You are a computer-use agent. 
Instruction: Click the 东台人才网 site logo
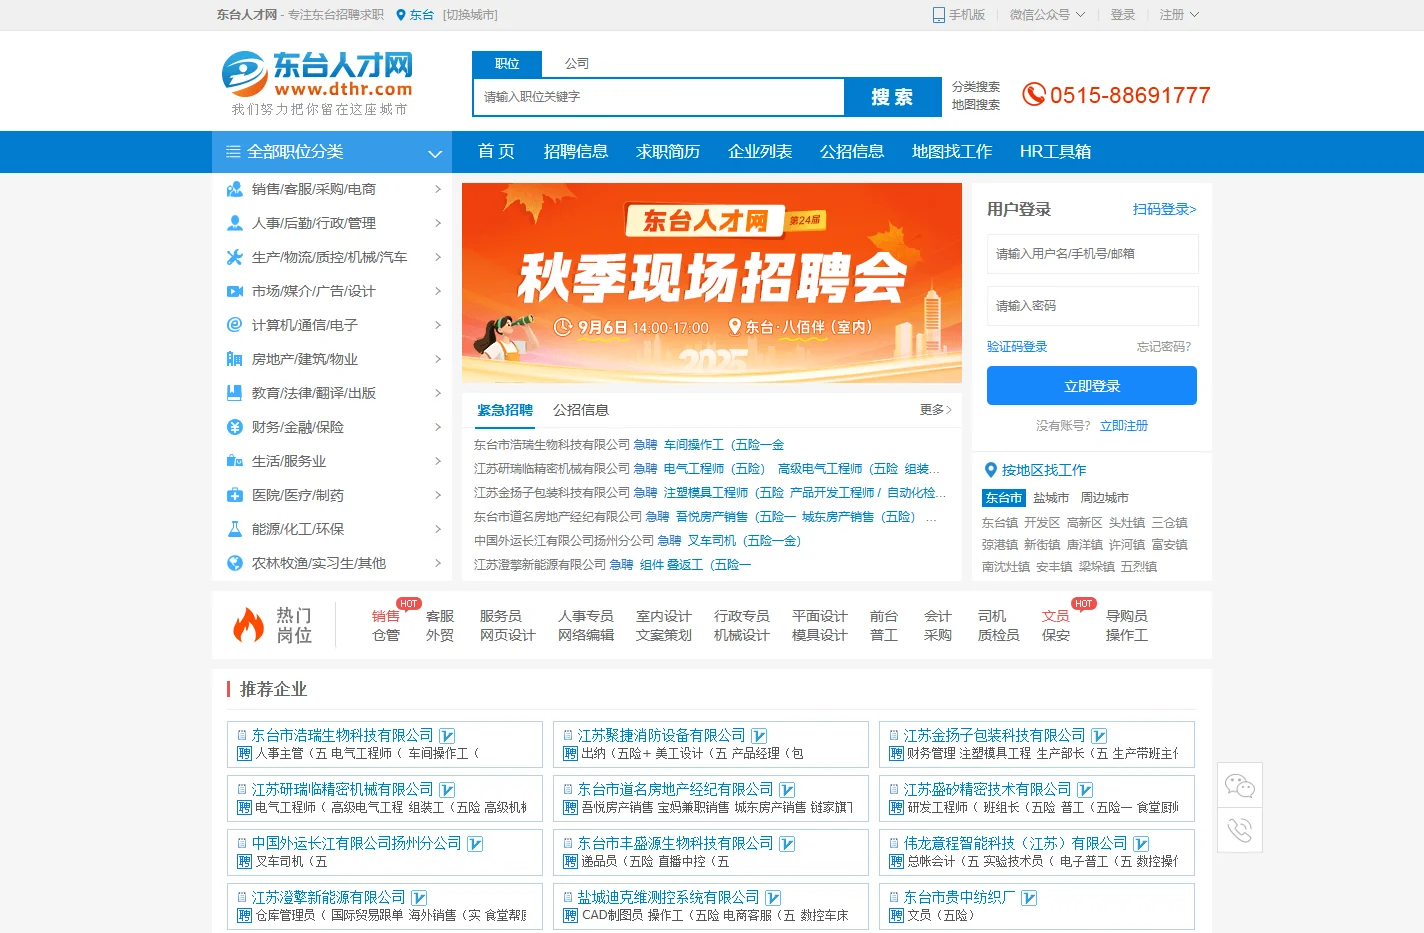click(x=318, y=84)
